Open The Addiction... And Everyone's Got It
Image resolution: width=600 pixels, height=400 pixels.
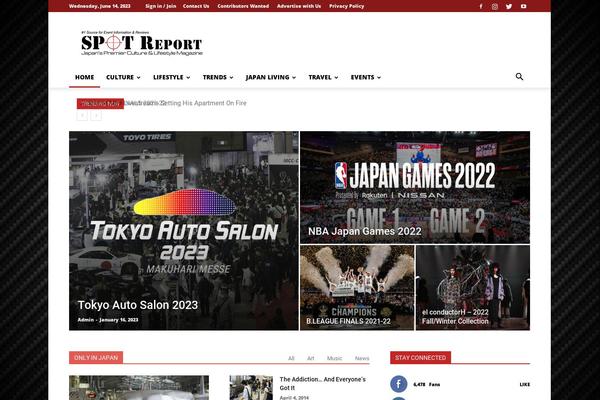point(323,383)
